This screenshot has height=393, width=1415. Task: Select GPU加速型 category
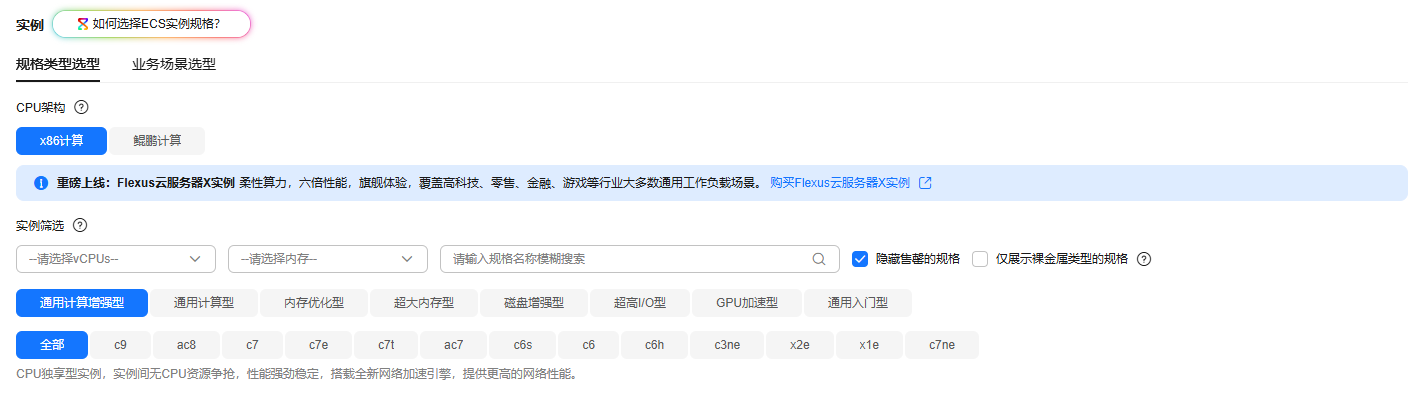[747, 303]
